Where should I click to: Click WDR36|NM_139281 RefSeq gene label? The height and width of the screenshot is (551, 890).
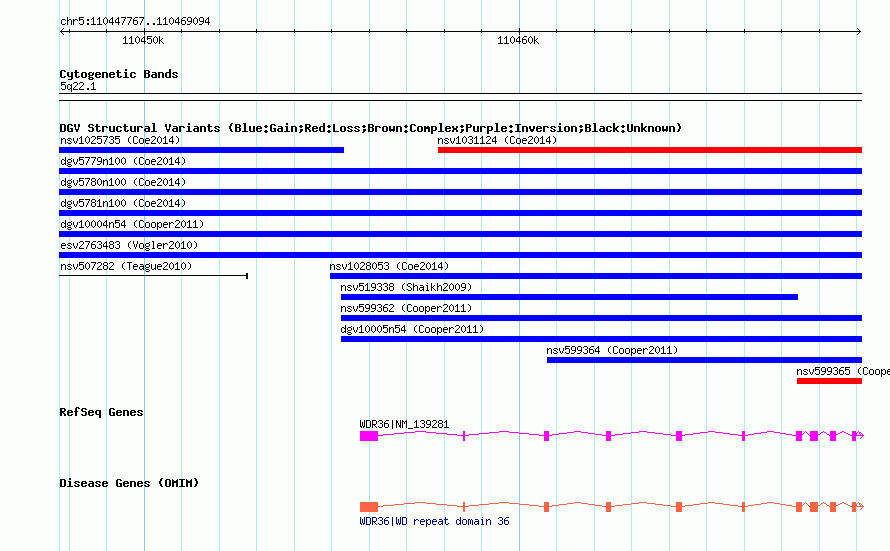(x=404, y=424)
